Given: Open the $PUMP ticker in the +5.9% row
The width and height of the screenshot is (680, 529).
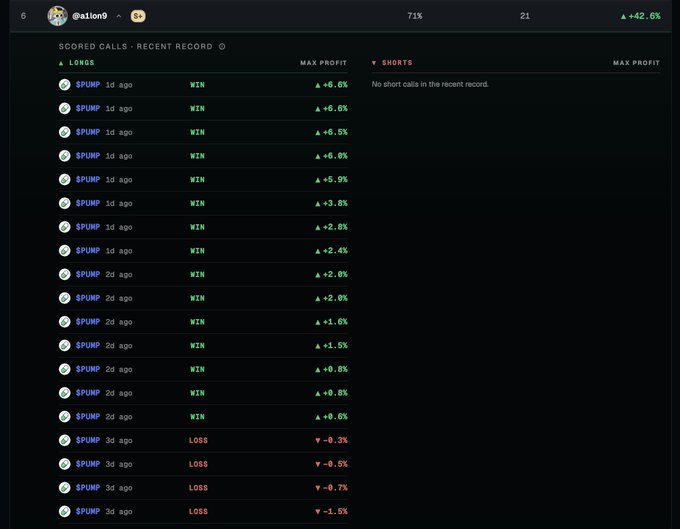Looking at the screenshot, I should click(x=88, y=179).
